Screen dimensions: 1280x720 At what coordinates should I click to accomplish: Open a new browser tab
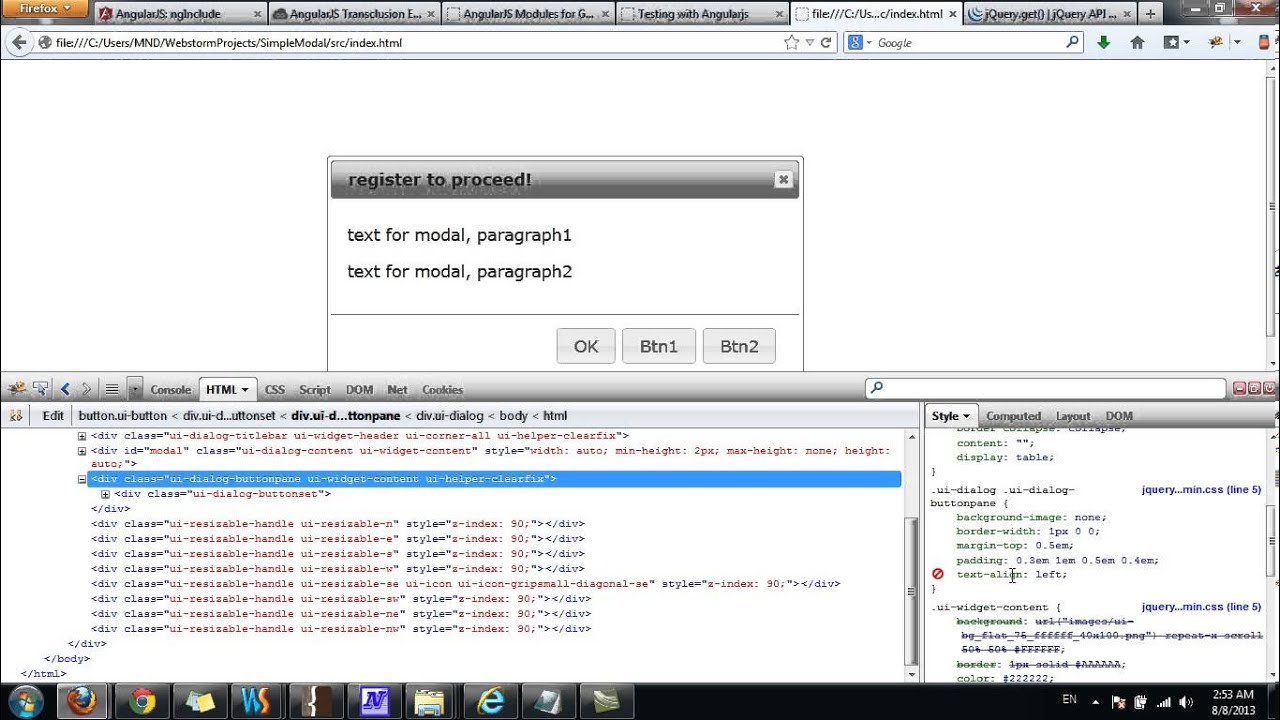(1150, 14)
